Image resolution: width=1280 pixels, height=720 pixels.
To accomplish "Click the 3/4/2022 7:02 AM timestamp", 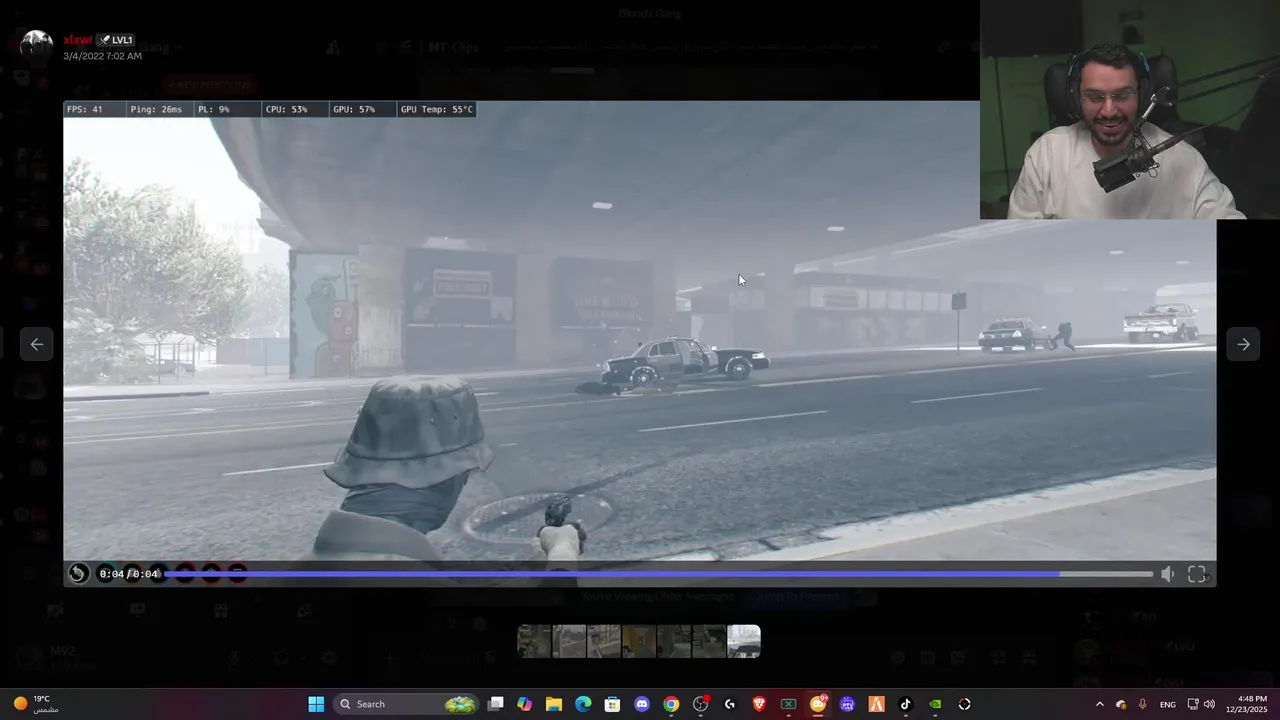I will pyautogui.click(x=102, y=56).
